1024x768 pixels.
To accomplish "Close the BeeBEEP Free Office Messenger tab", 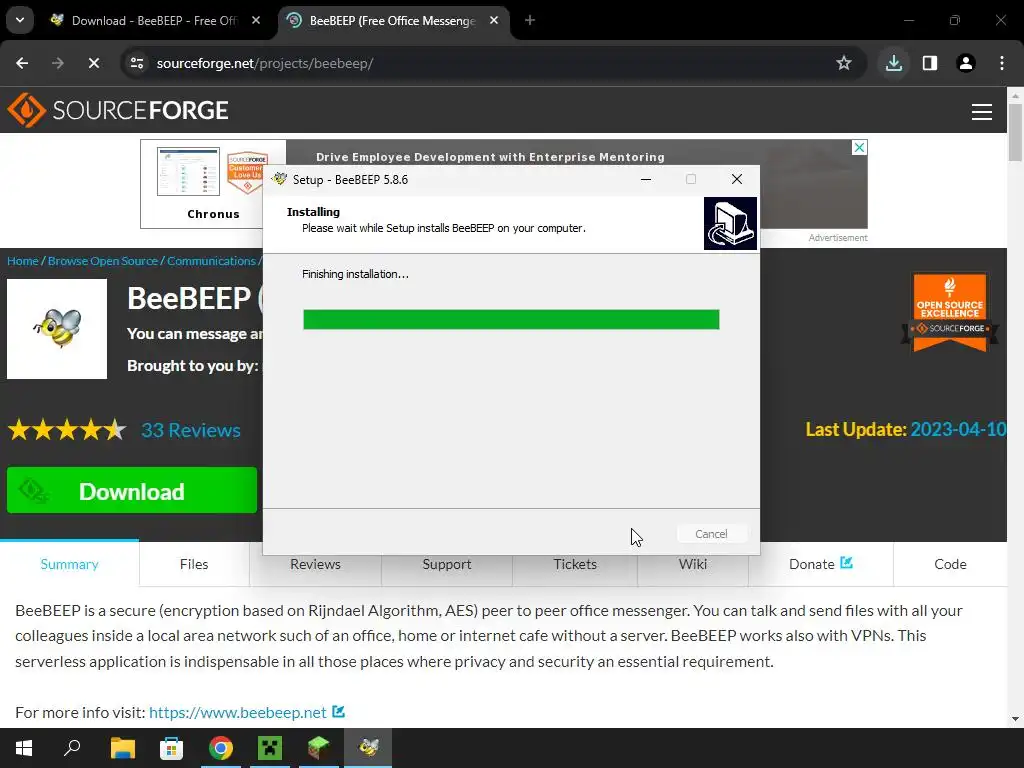I will [494, 20].
